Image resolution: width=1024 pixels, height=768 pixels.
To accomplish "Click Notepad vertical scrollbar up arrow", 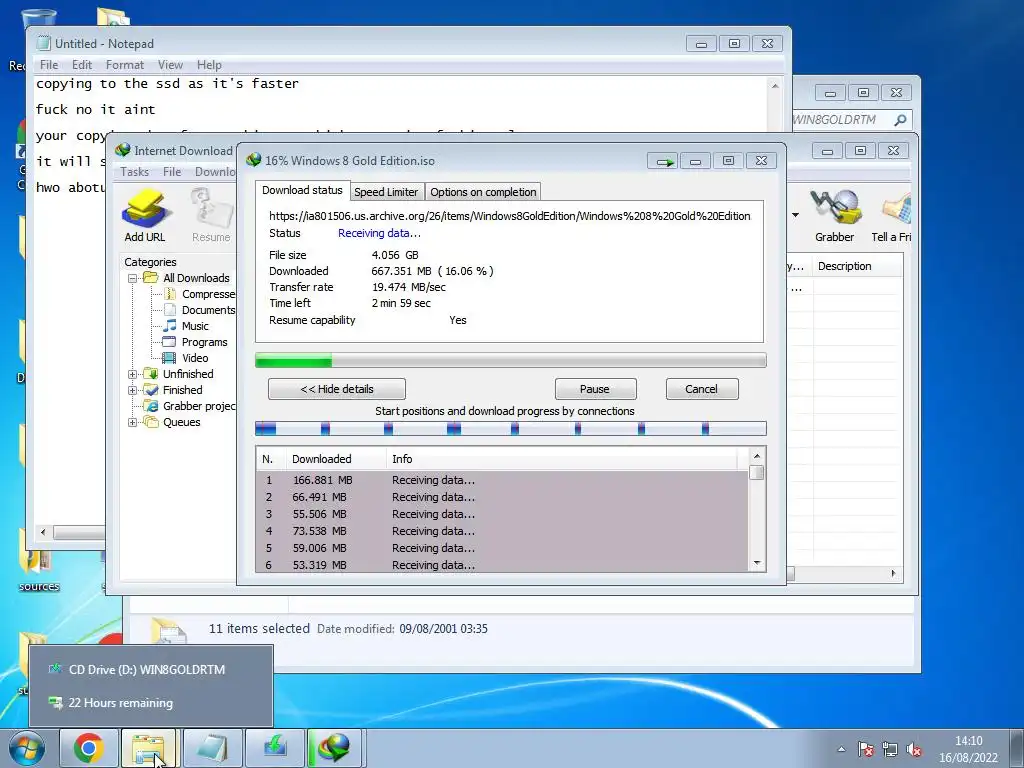I will click(x=775, y=86).
